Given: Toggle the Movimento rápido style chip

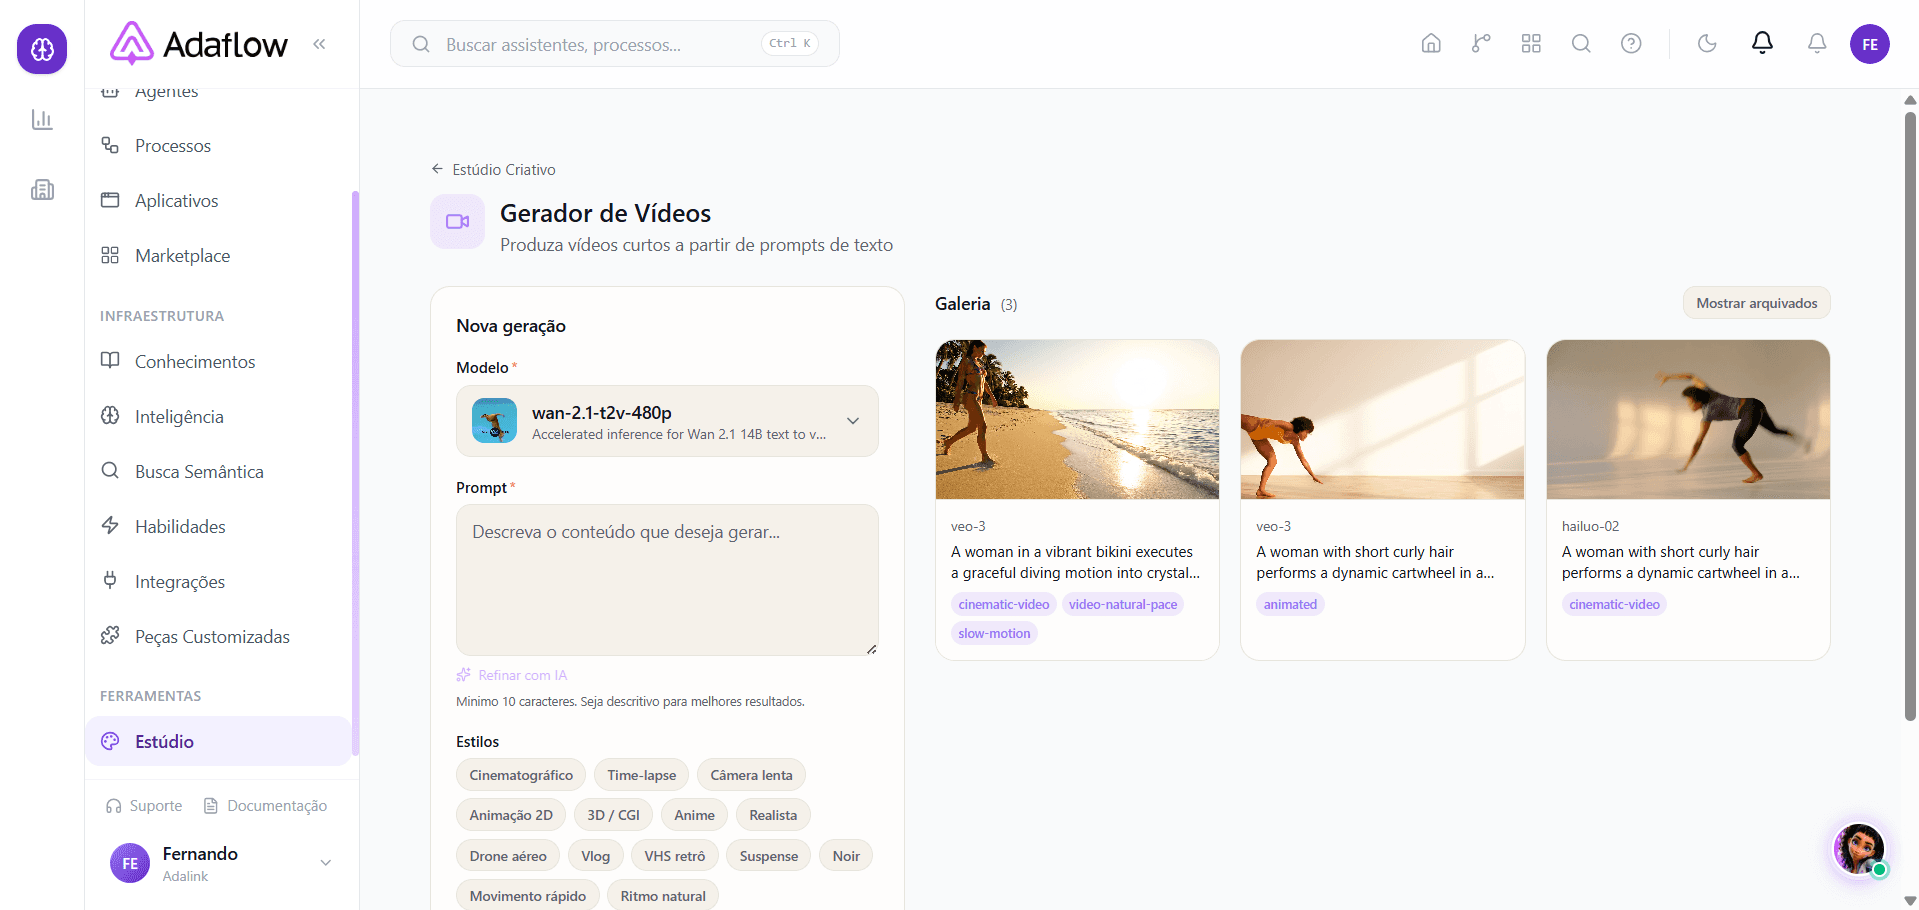Looking at the screenshot, I should tap(528, 896).
